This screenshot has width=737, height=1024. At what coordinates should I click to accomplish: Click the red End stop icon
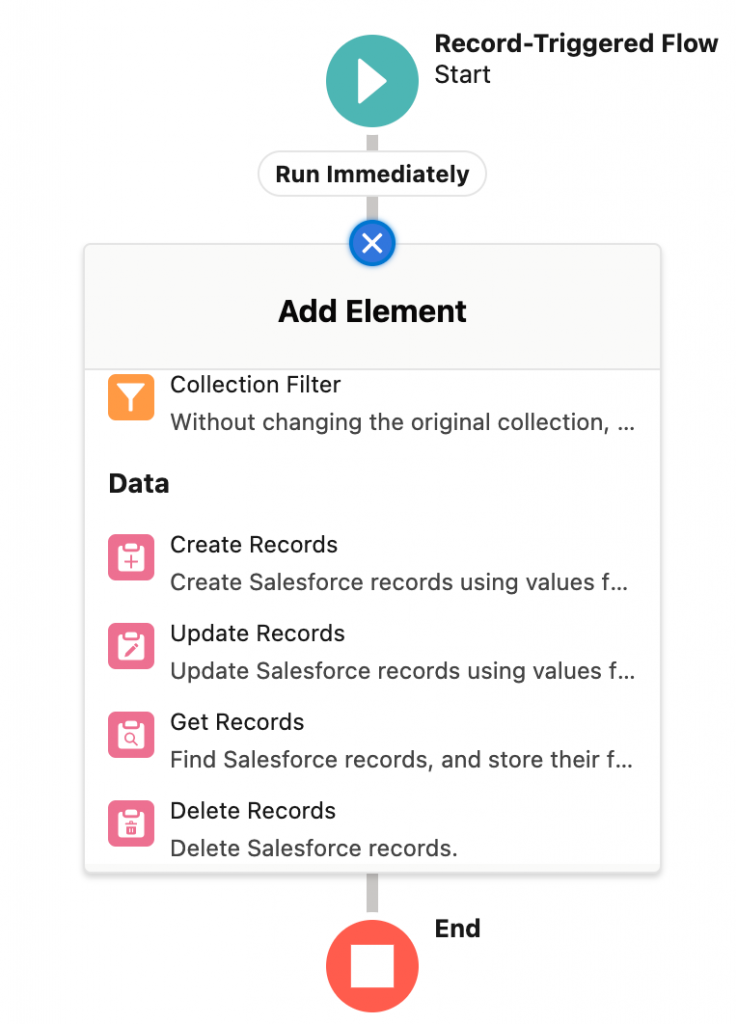point(372,965)
